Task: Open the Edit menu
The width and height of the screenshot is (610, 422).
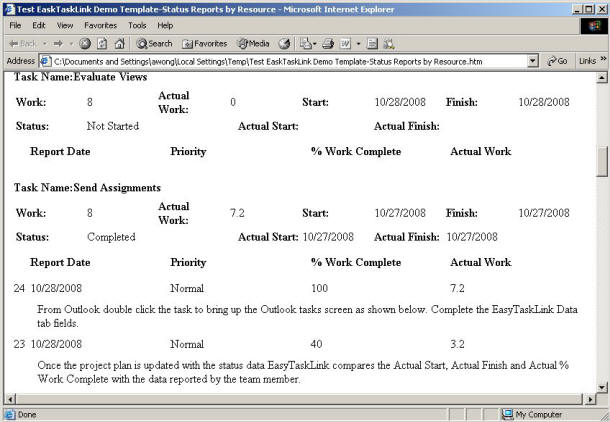Action: [39, 25]
